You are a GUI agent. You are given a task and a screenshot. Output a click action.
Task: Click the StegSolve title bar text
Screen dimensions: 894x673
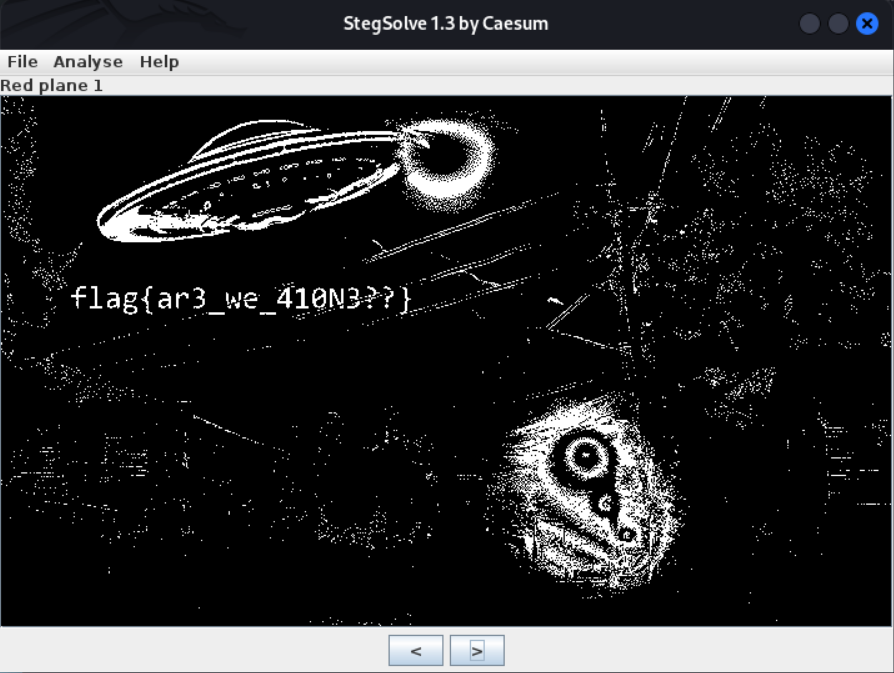[447, 23]
